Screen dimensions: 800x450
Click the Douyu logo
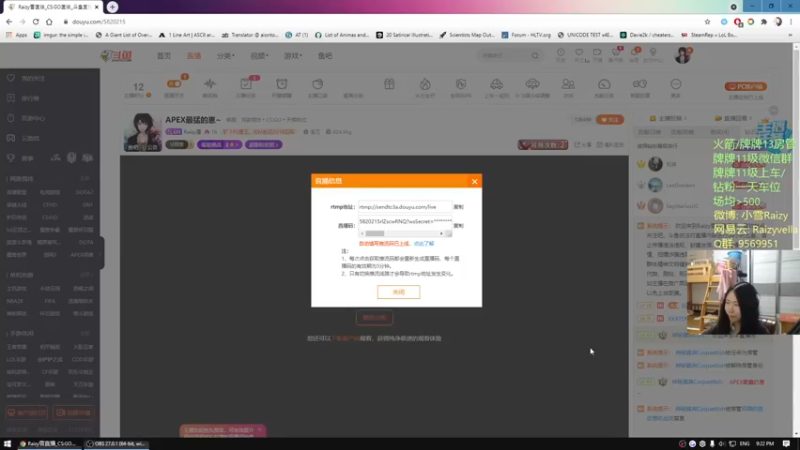coord(116,56)
